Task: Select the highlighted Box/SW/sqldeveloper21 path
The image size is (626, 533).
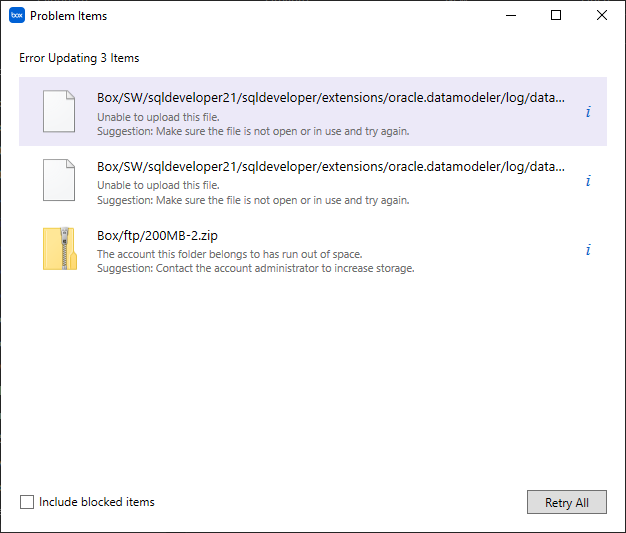Action: click(330, 98)
